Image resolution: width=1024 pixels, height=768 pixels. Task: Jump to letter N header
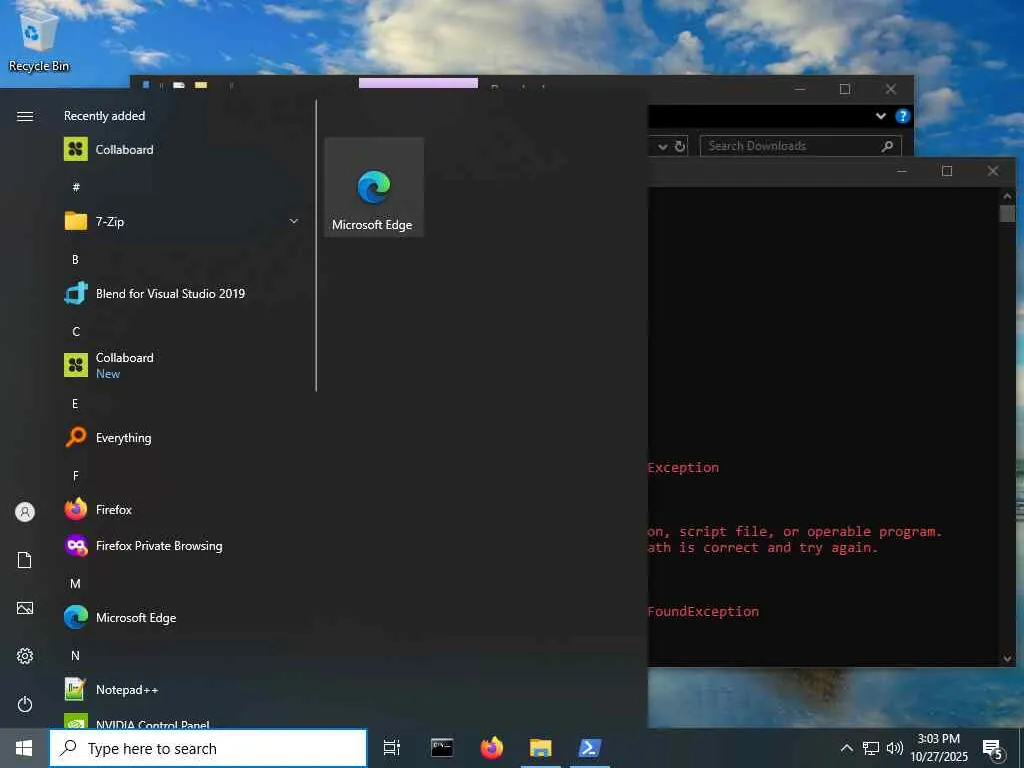point(75,655)
